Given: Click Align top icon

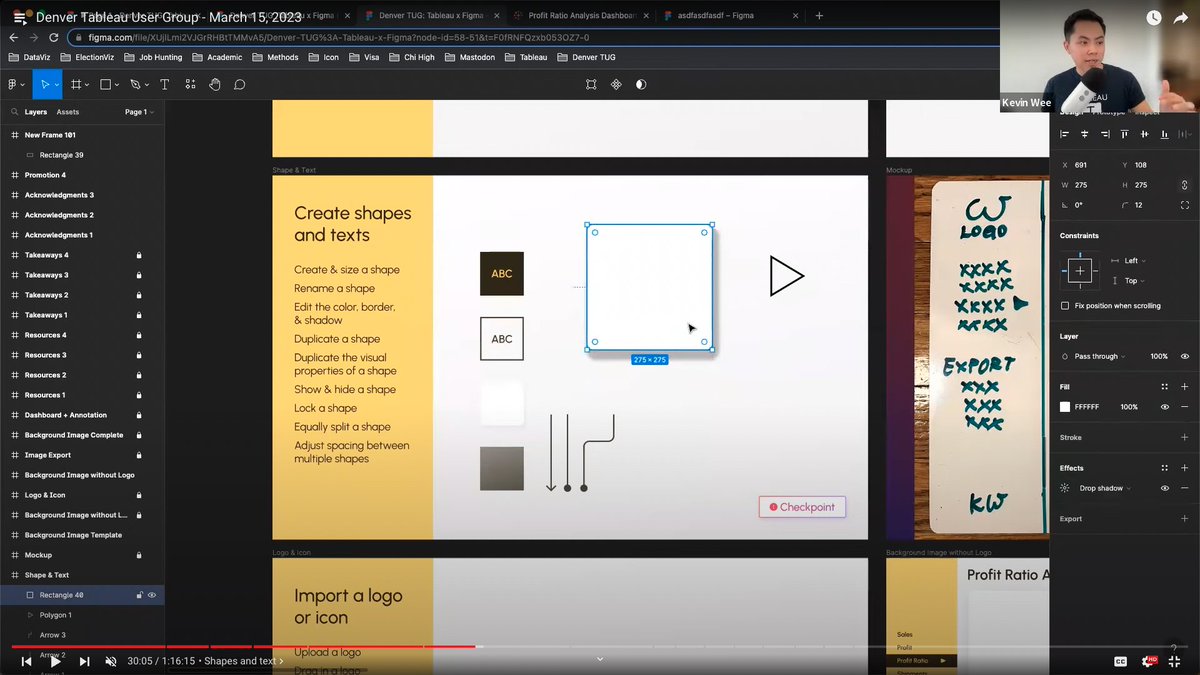Looking at the screenshot, I should point(1125,133).
